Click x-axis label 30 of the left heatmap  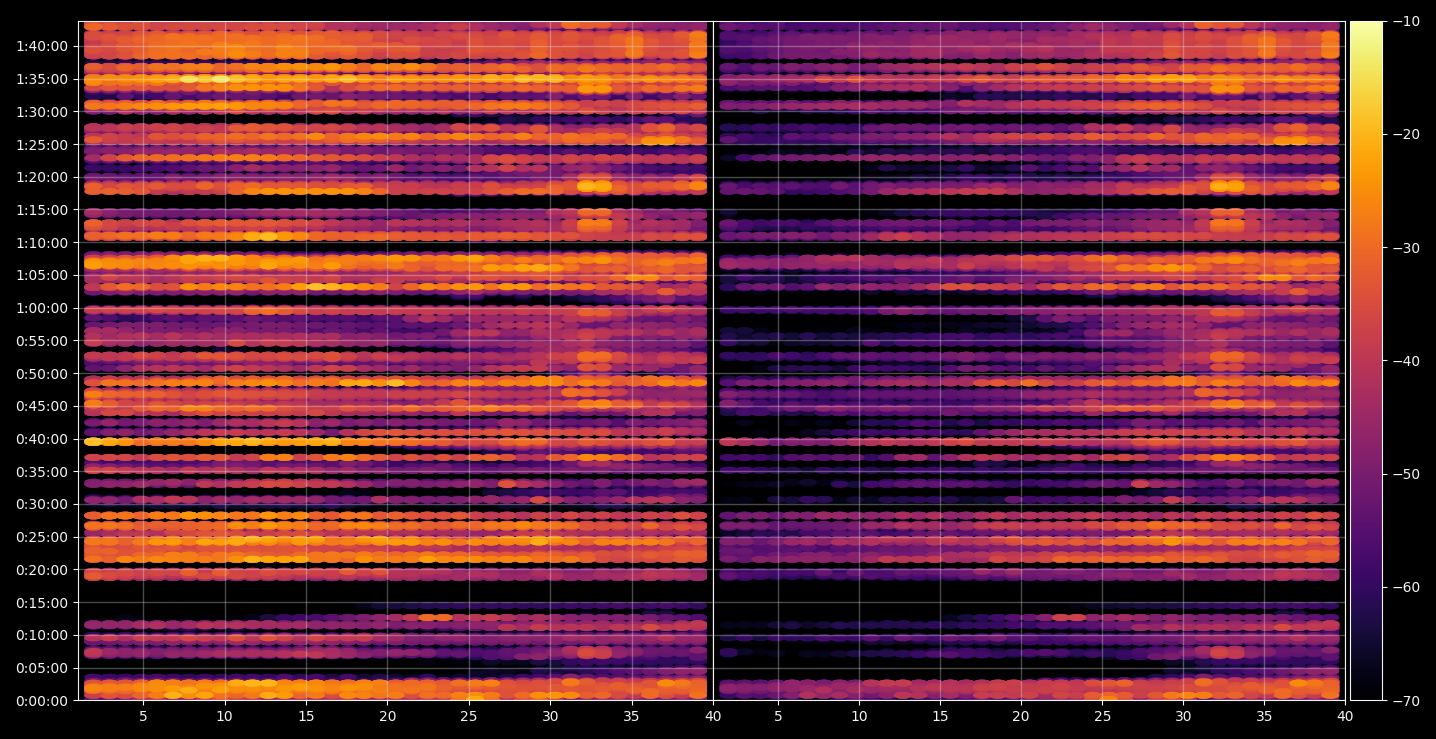pyautogui.click(x=550, y=716)
